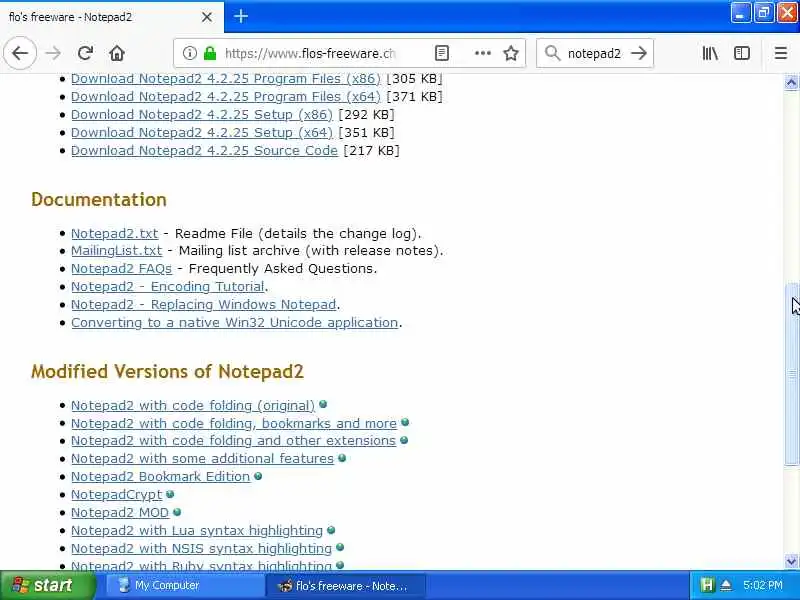Screen dimensions: 800x600
Task: Click the vertical scrollbar thumb
Action: (x=792, y=374)
